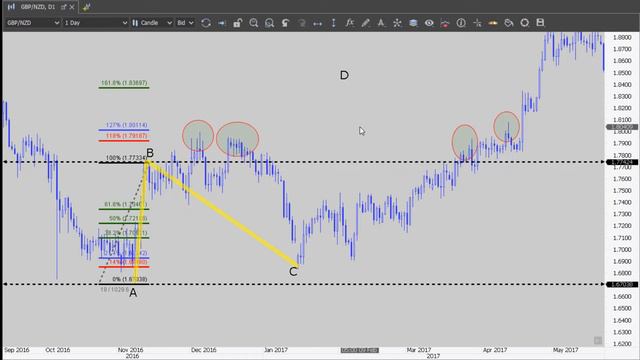This screenshot has width=640, height=360.
Task: Toggle the chart lock icon
Action: [x=238, y=23]
